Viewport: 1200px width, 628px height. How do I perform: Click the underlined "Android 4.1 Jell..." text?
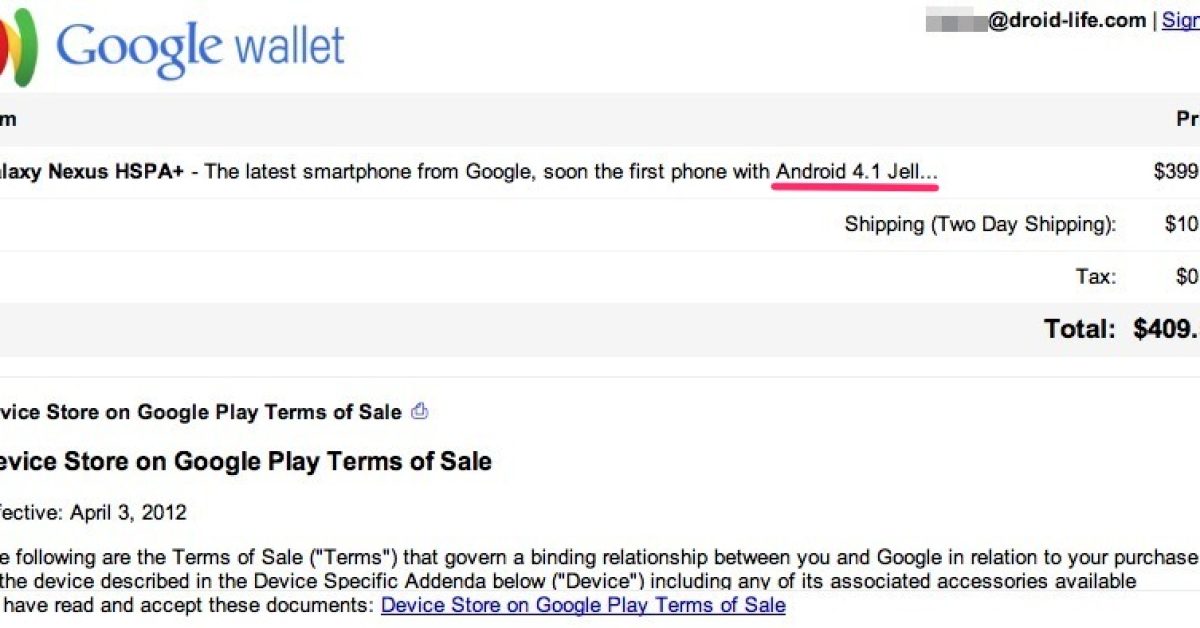point(856,172)
